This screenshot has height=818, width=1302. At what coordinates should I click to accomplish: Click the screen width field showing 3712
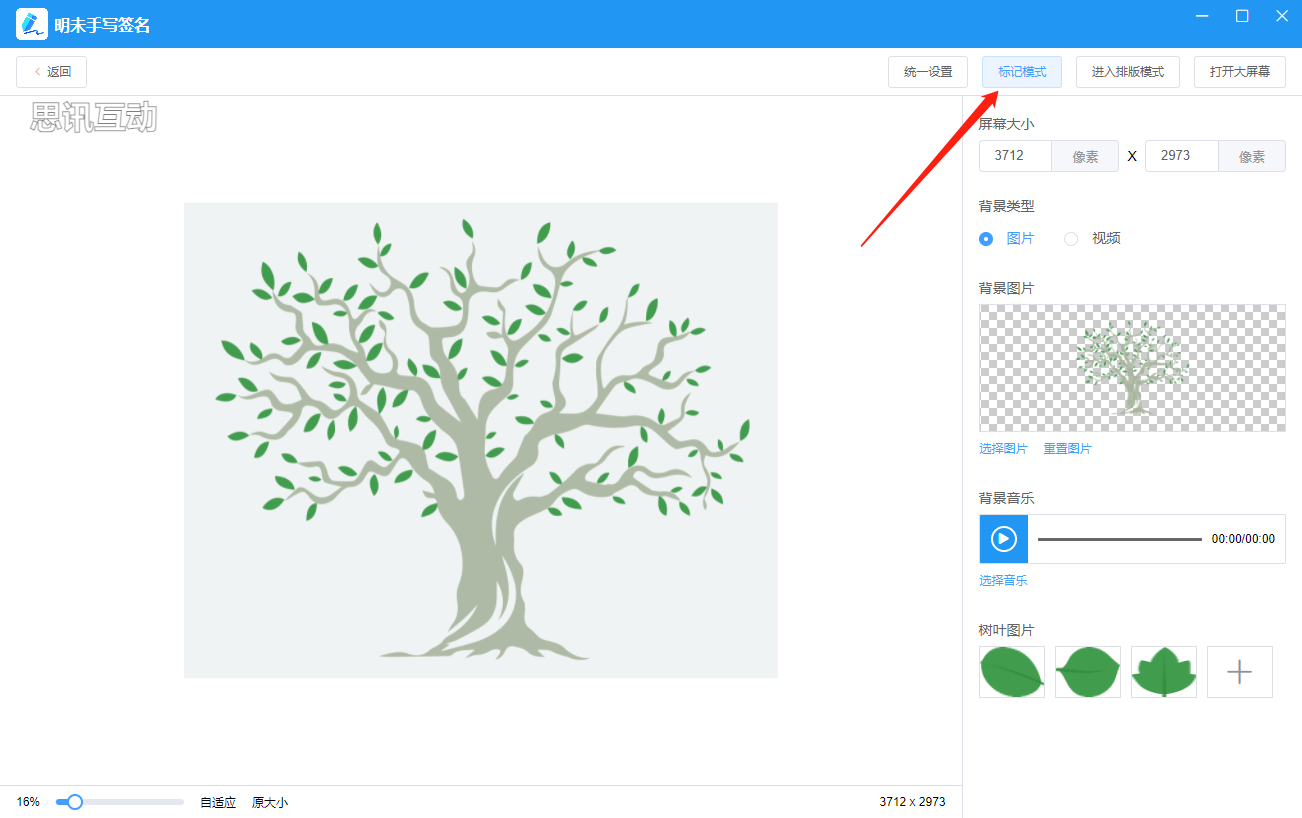coord(1015,156)
